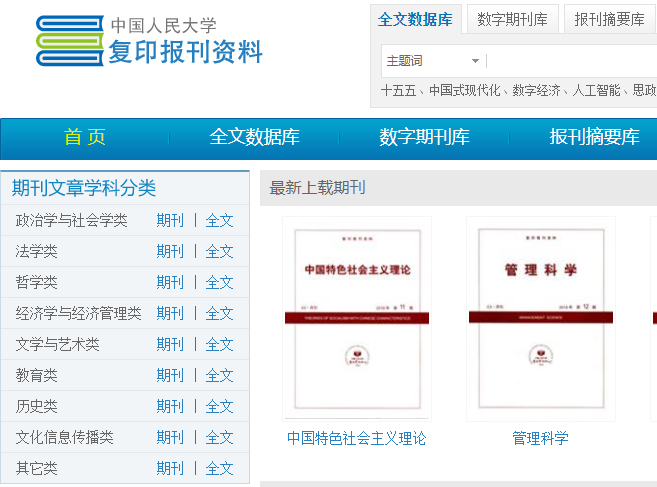
Task: Switch to the 数字期刊库 search tab
Action: tap(512, 19)
